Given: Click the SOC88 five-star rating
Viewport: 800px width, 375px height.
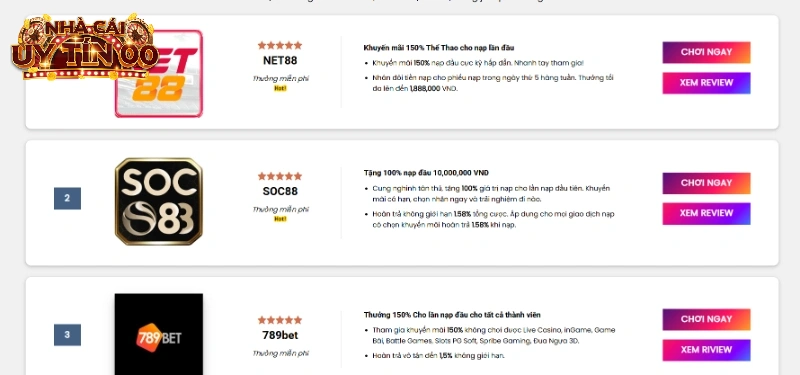Looking at the screenshot, I should click(280, 176).
